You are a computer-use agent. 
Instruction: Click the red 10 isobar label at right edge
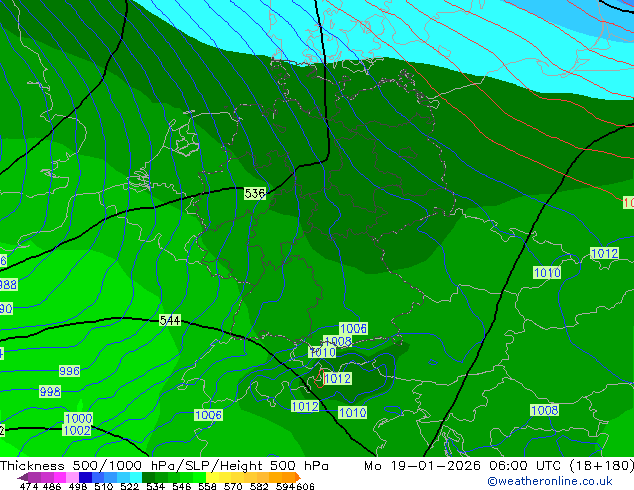pyautogui.click(x=628, y=203)
